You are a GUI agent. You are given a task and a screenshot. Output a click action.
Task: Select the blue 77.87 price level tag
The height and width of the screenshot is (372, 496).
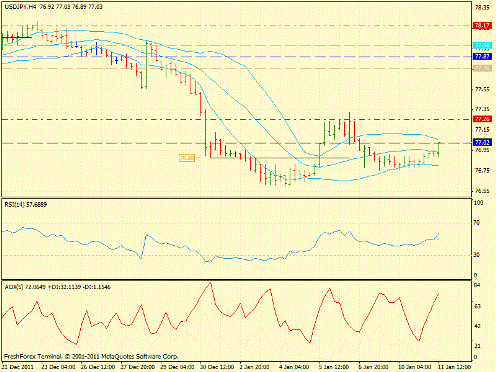pyautogui.click(x=482, y=56)
